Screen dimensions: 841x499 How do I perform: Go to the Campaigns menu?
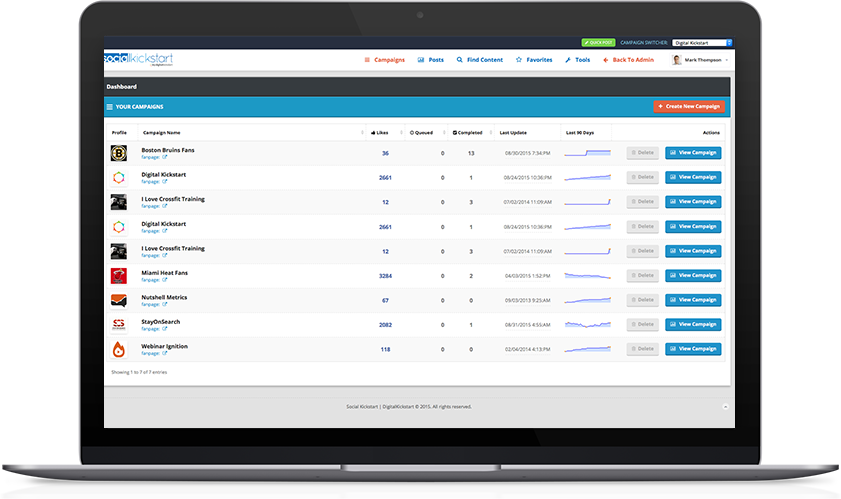click(x=385, y=60)
